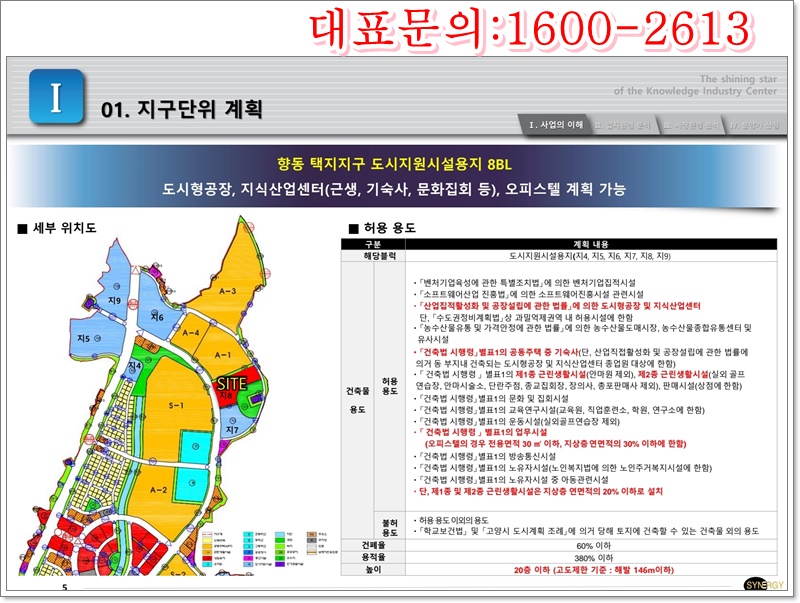800x603 pixels.
Task: Click the '건폐율' row label
Action: [373, 545]
